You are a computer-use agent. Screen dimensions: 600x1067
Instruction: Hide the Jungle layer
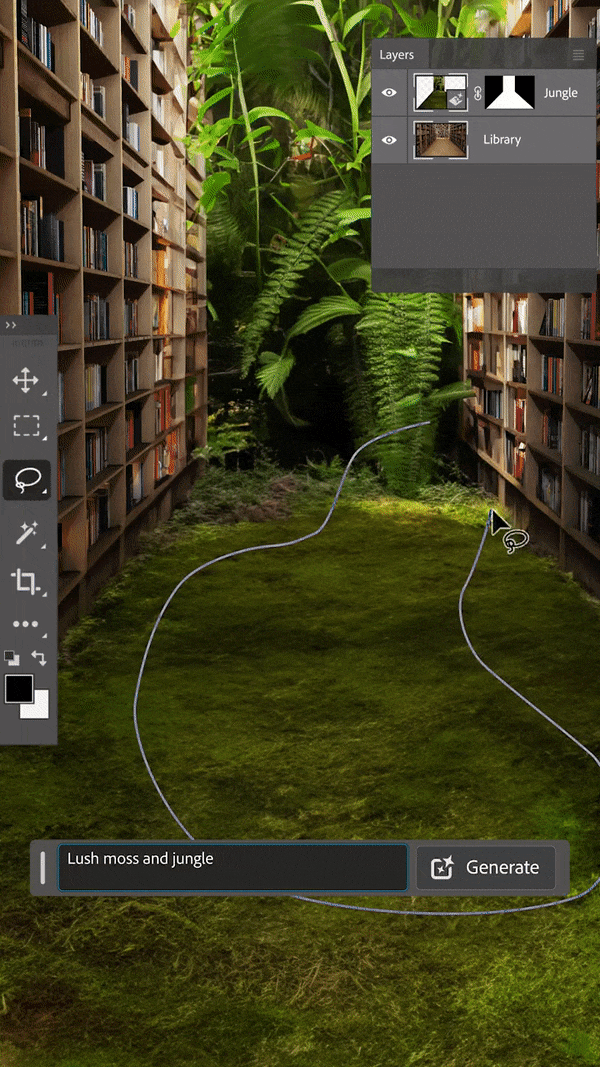click(x=389, y=93)
